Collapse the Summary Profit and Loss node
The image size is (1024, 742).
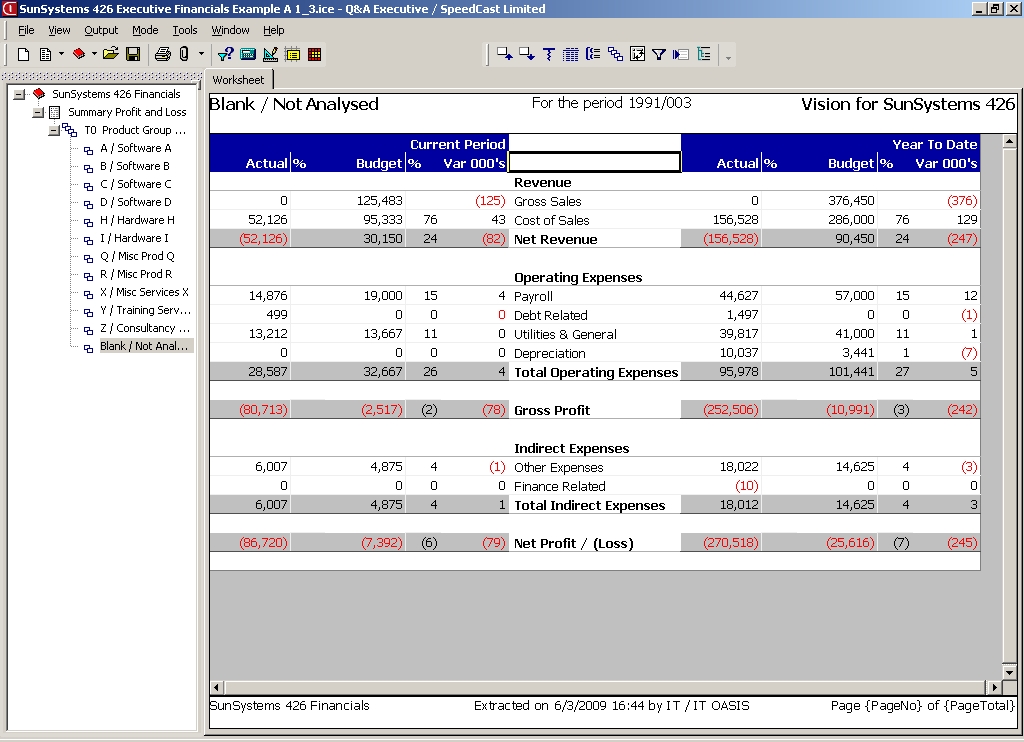38,112
